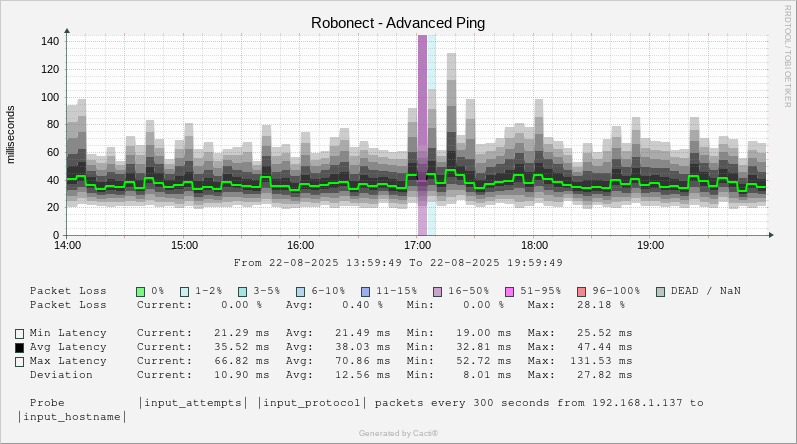This screenshot has width=797, height=444.
Task: Click the 16-50% packet loss swatch
Action: click(437, 292)
